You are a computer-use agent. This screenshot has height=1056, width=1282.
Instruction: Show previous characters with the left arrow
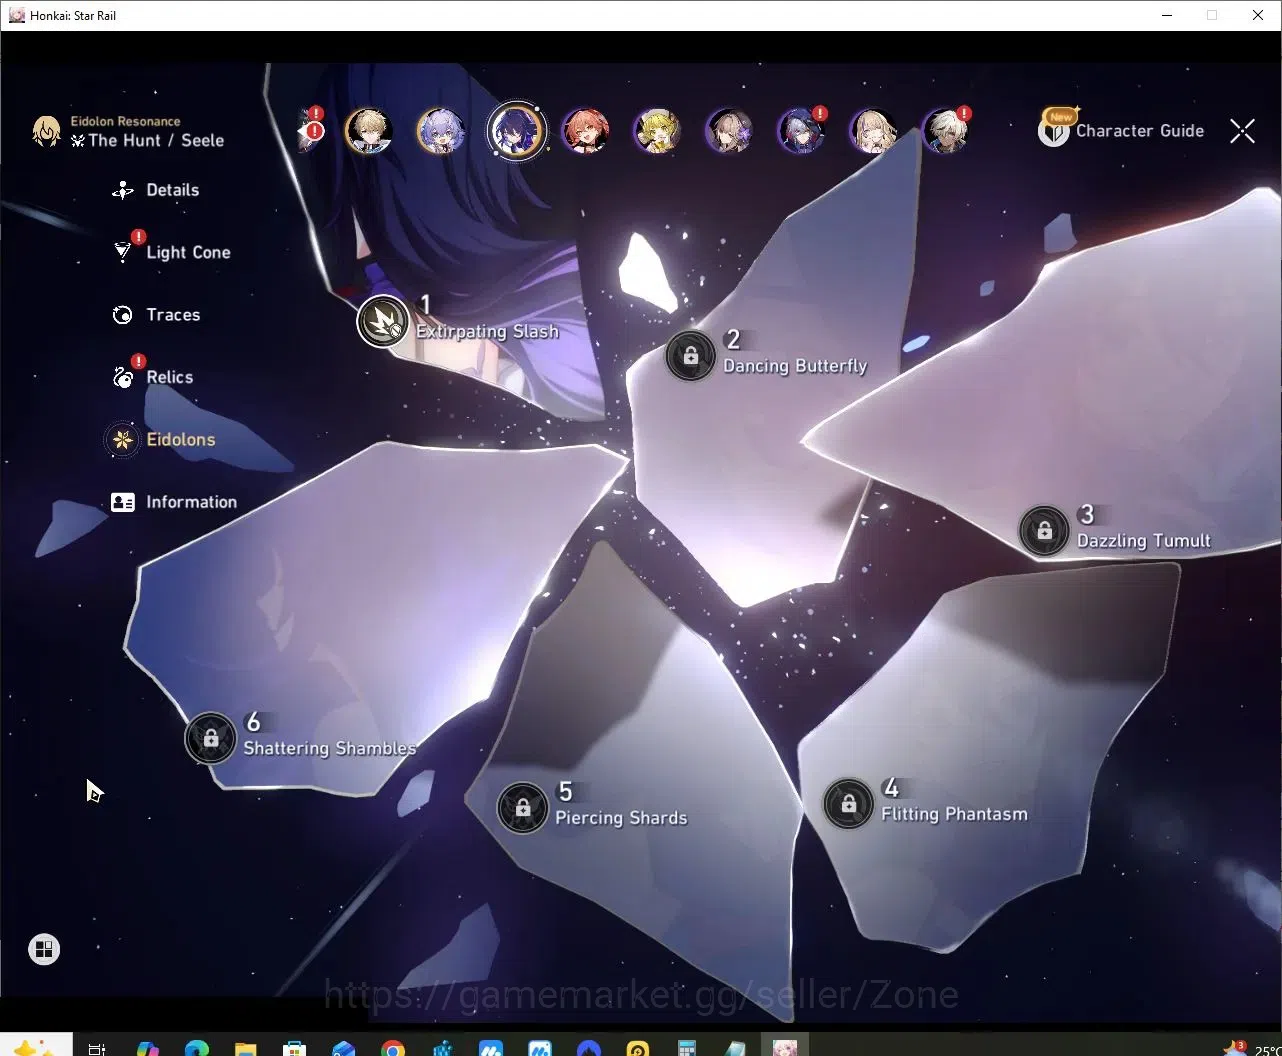click(309, 131)
